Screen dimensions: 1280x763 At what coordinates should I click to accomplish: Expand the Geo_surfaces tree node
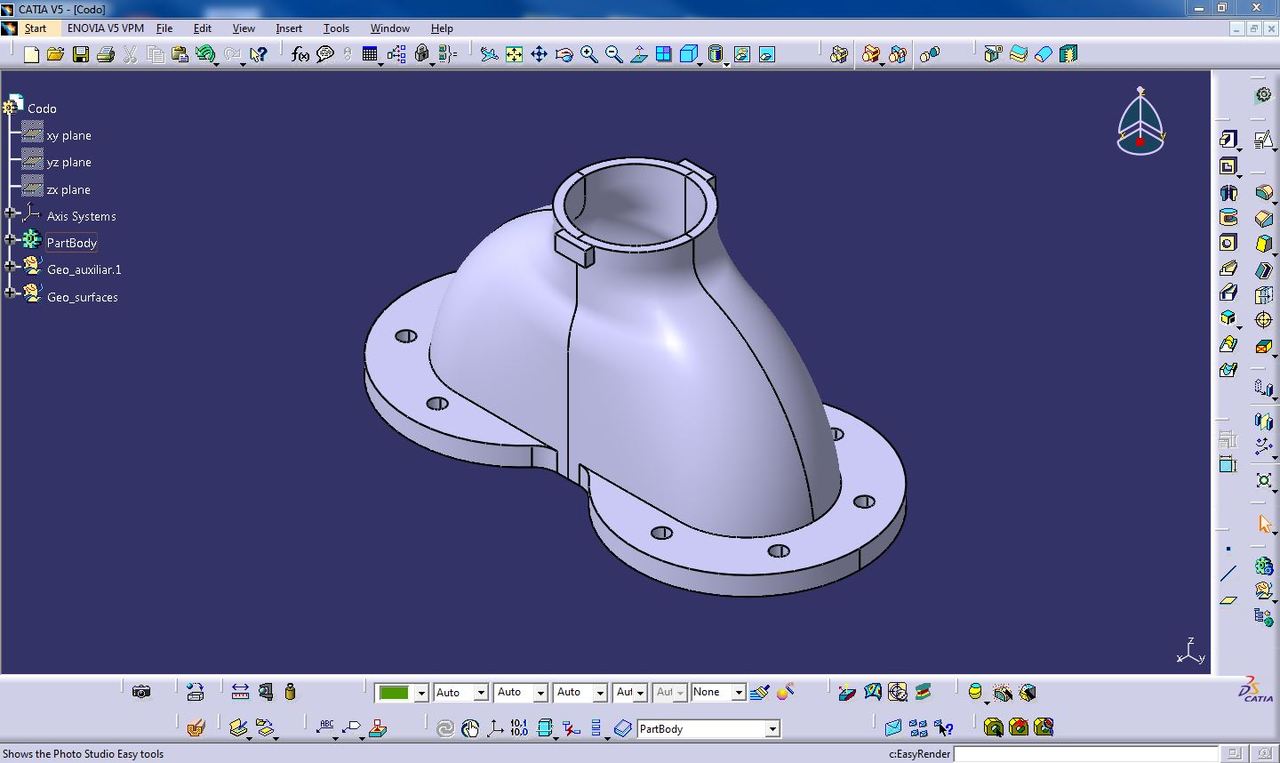tap(11, 293)
